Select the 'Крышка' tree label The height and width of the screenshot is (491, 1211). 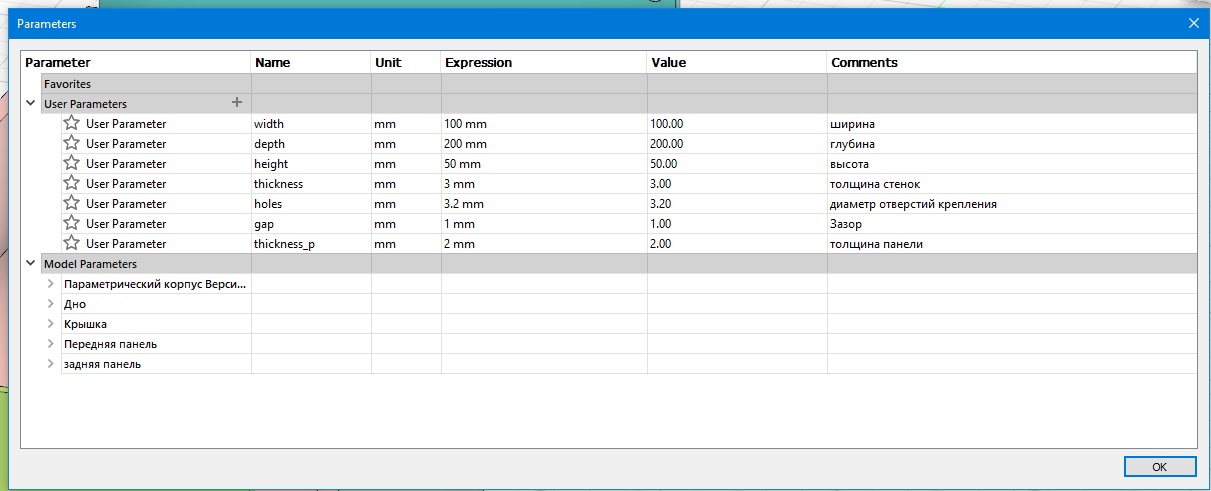click(x=85, y=324)
